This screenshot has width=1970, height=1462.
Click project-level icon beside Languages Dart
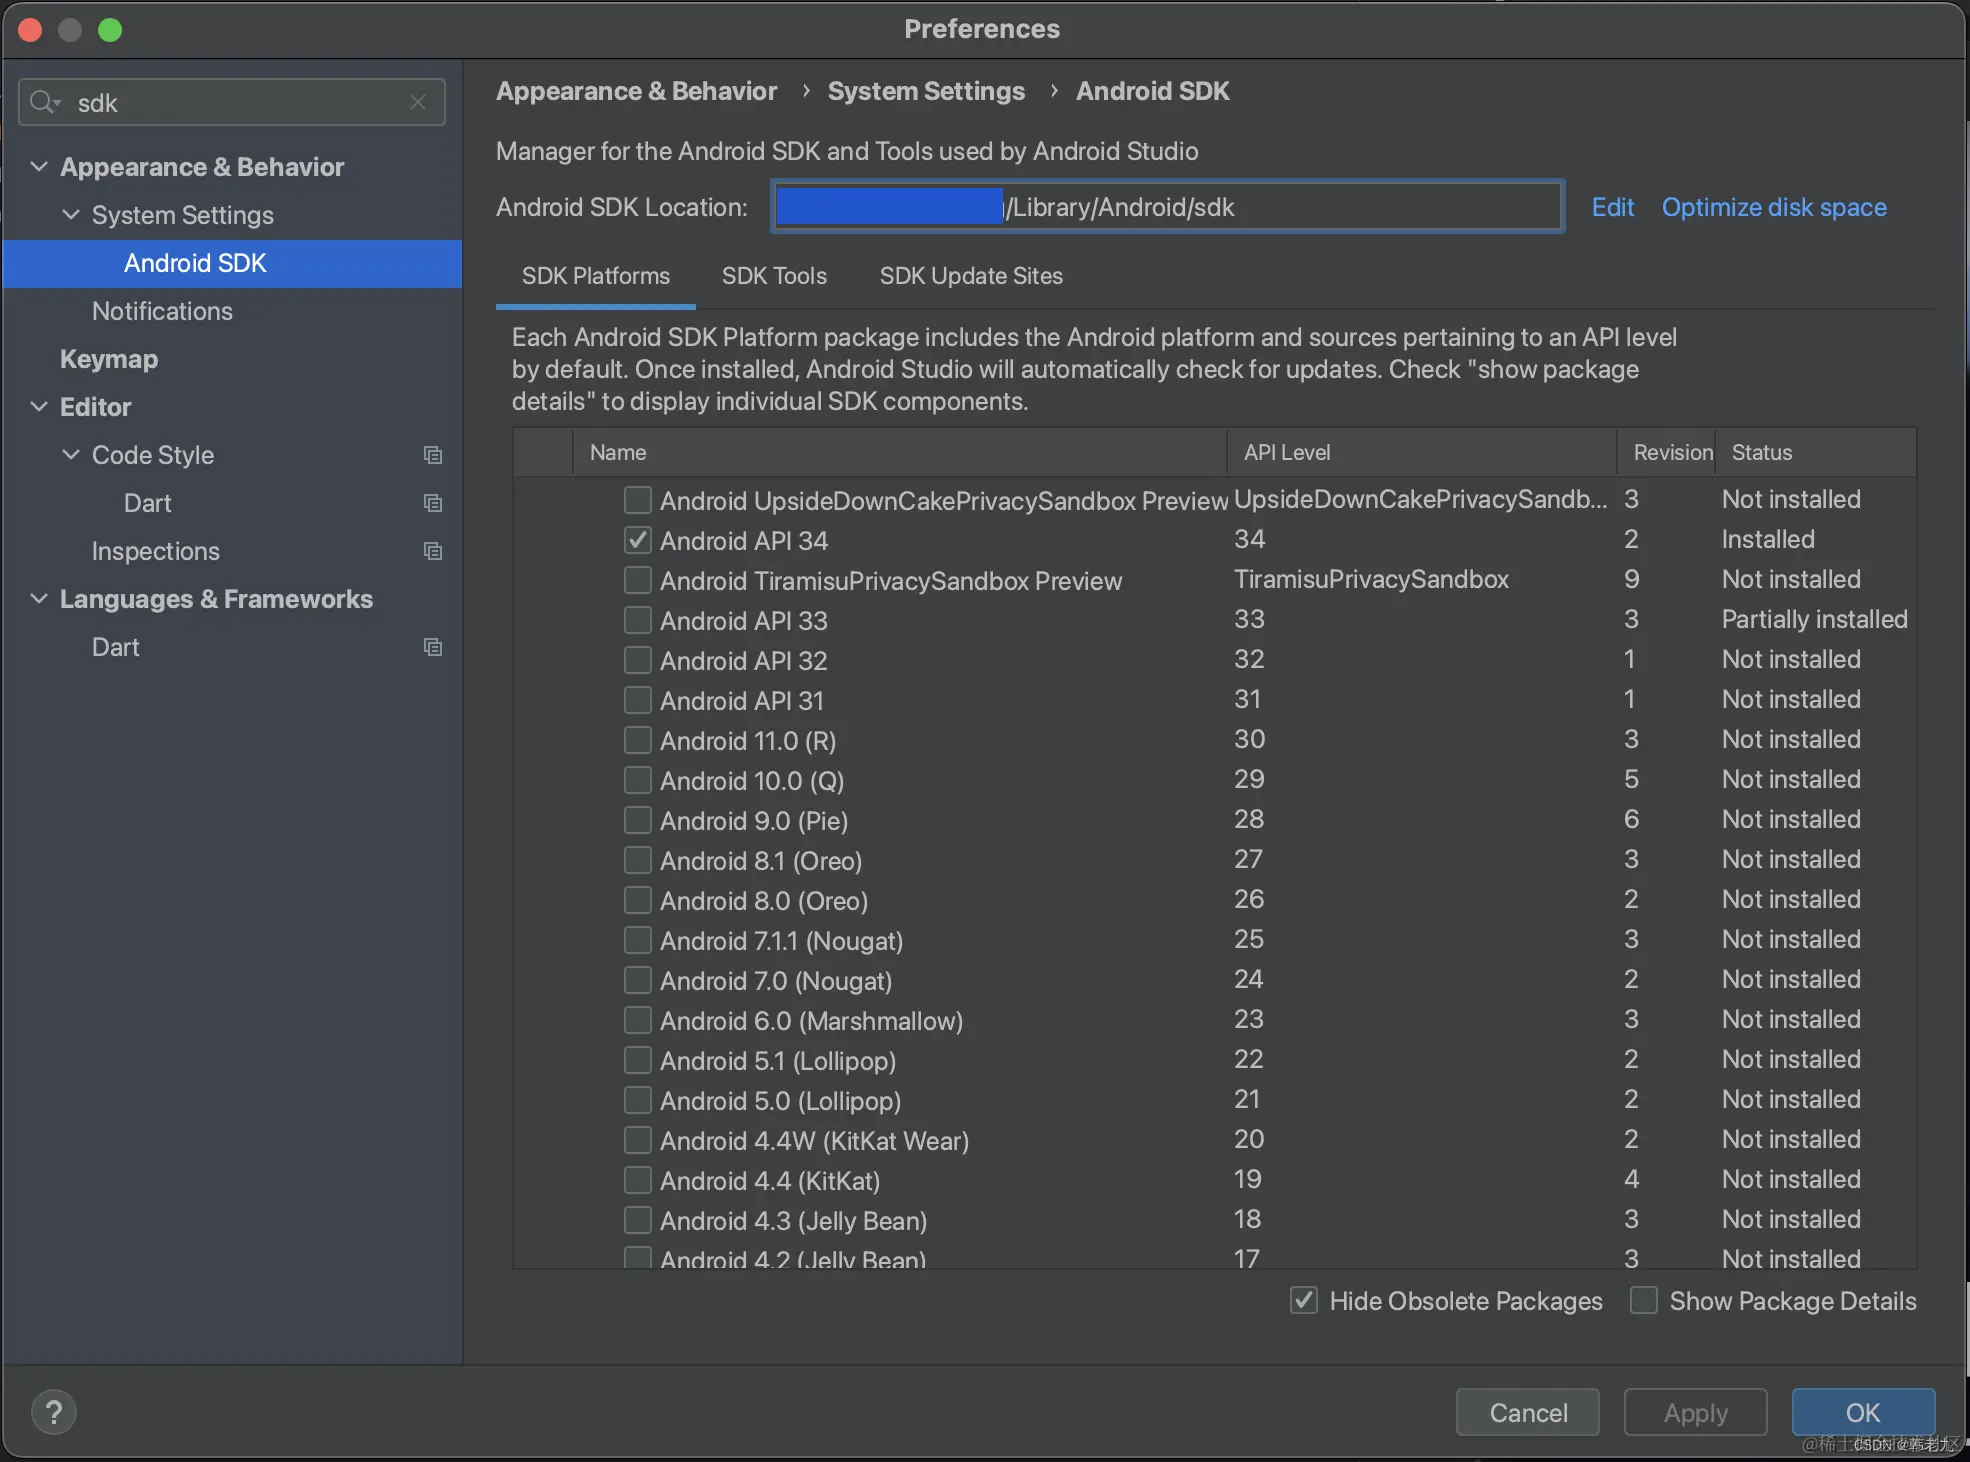pos(432,647)
